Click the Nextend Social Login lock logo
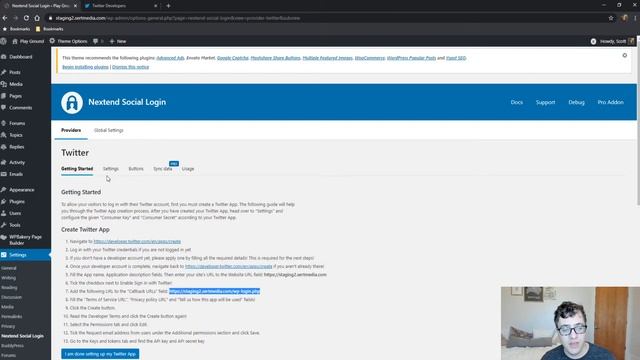 click(72, 102)
